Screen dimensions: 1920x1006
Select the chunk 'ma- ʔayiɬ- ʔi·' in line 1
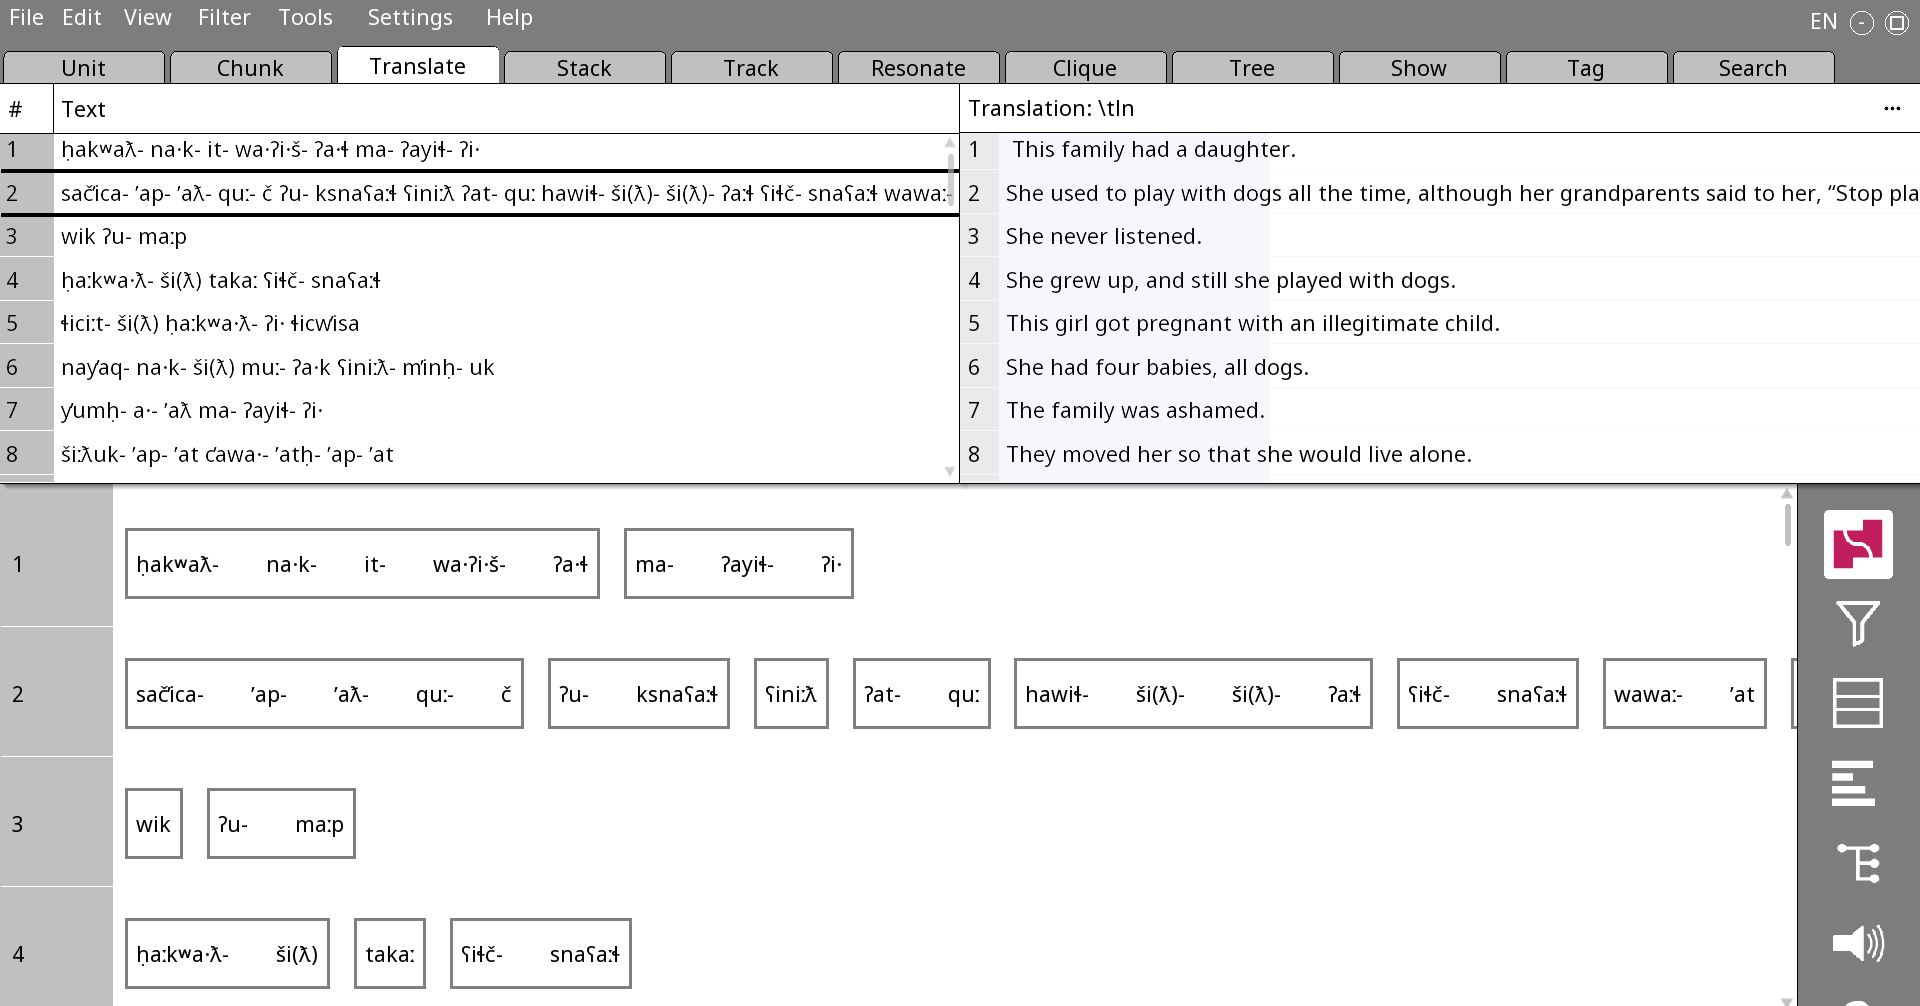pos(739,564)
